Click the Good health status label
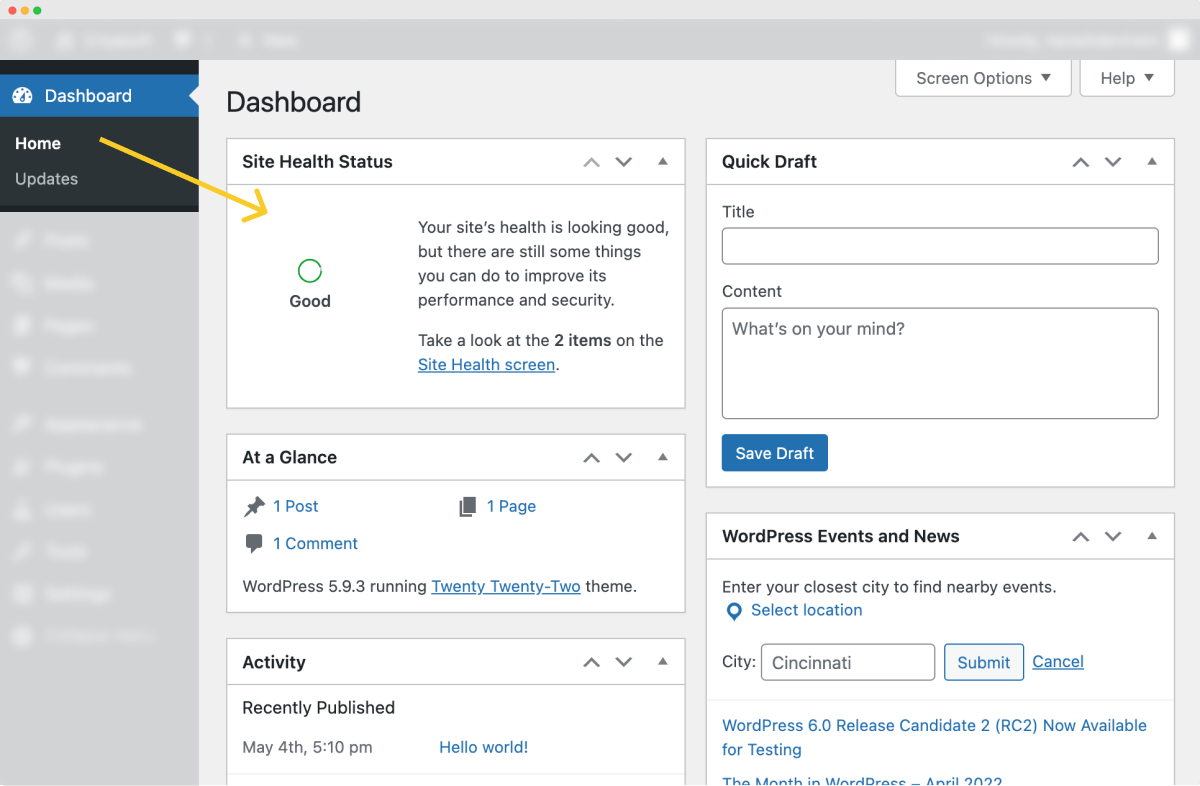Screen dimensions: 1200x786 [x=310, y=301]
